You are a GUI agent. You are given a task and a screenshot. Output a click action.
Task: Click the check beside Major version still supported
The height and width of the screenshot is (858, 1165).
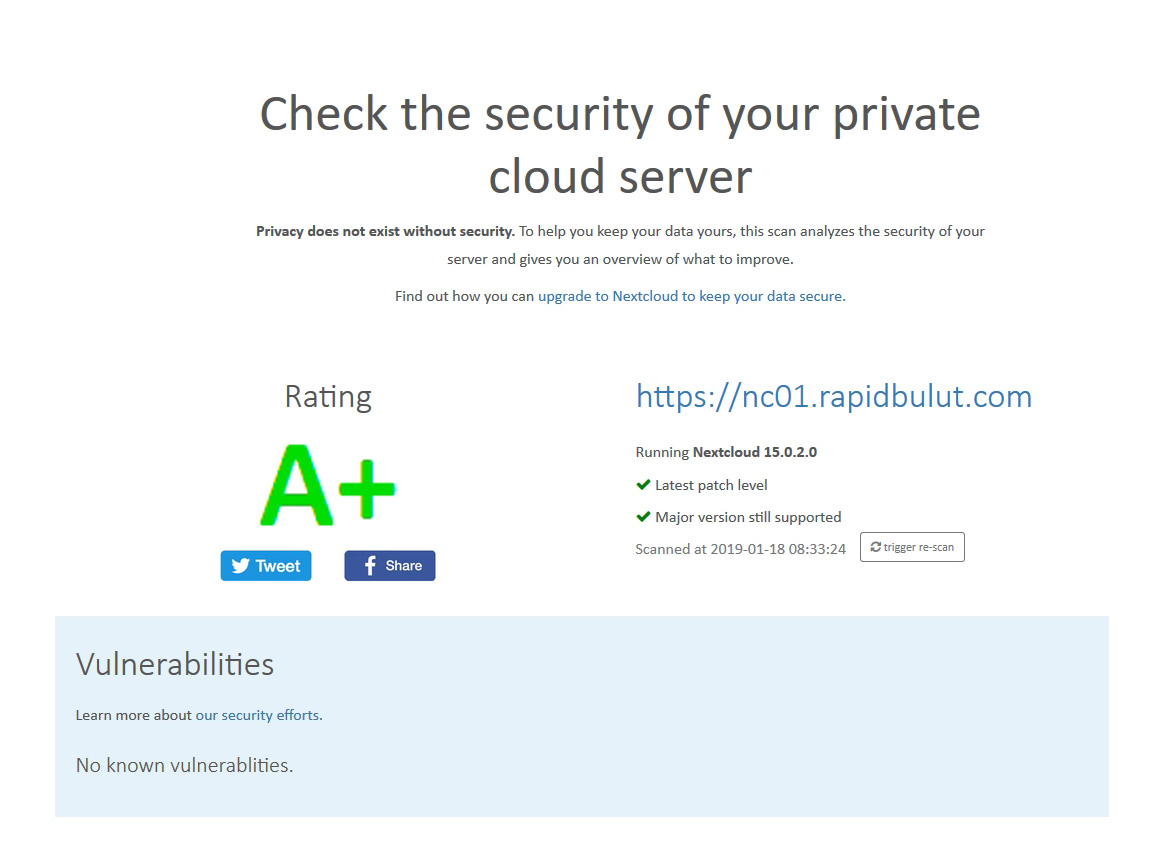click(643, 517)
